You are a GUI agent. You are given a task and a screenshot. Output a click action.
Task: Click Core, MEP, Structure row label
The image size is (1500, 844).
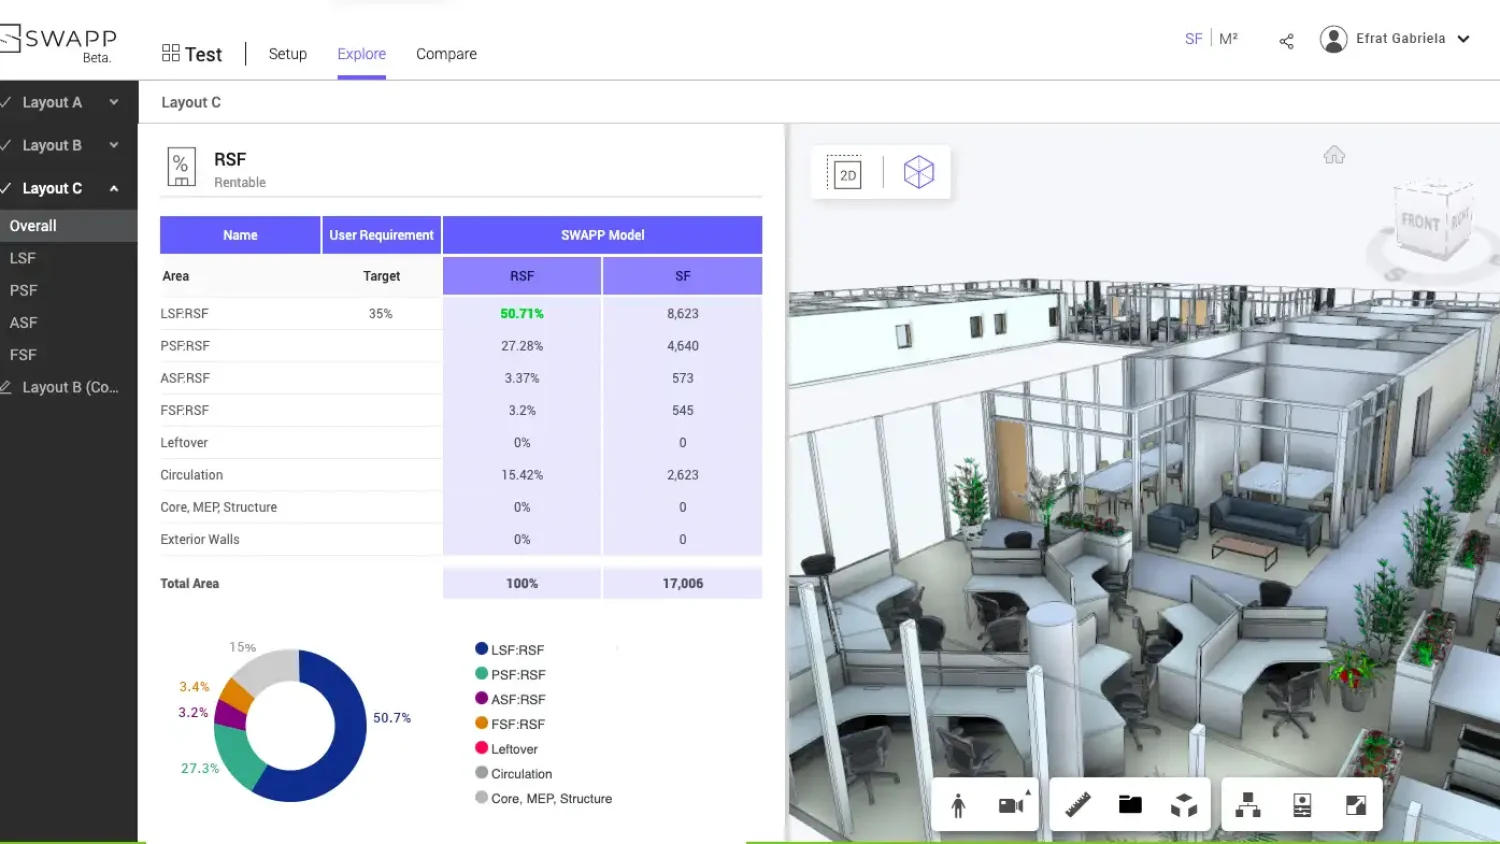click(219, 507)
